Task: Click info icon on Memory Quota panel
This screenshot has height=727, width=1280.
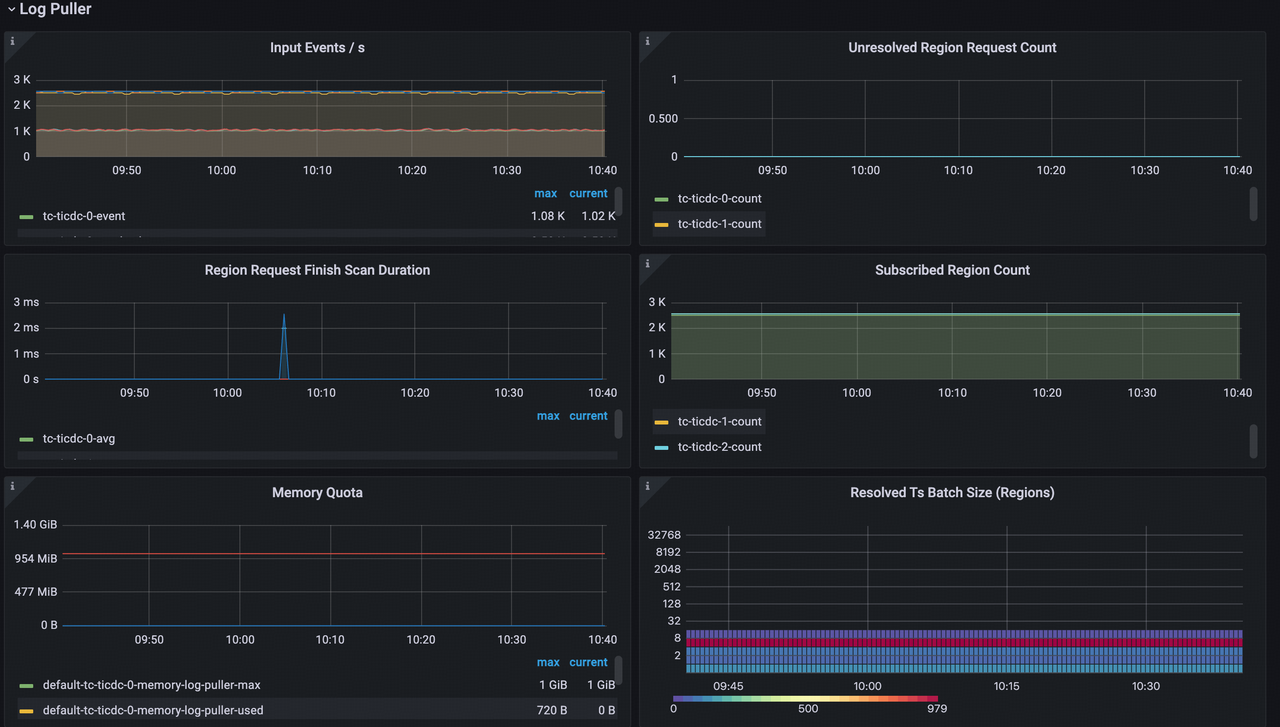Action: coord(12,486)
